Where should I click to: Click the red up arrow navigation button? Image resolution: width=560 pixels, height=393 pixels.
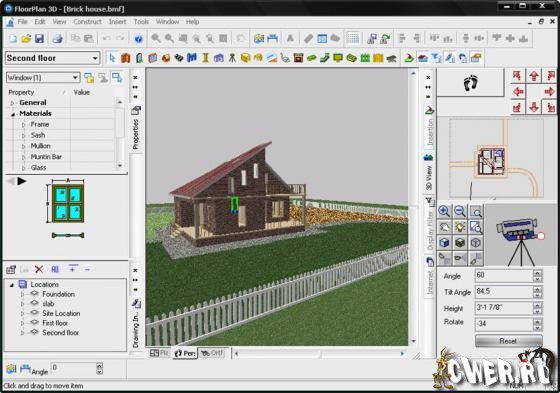point(534,76)
